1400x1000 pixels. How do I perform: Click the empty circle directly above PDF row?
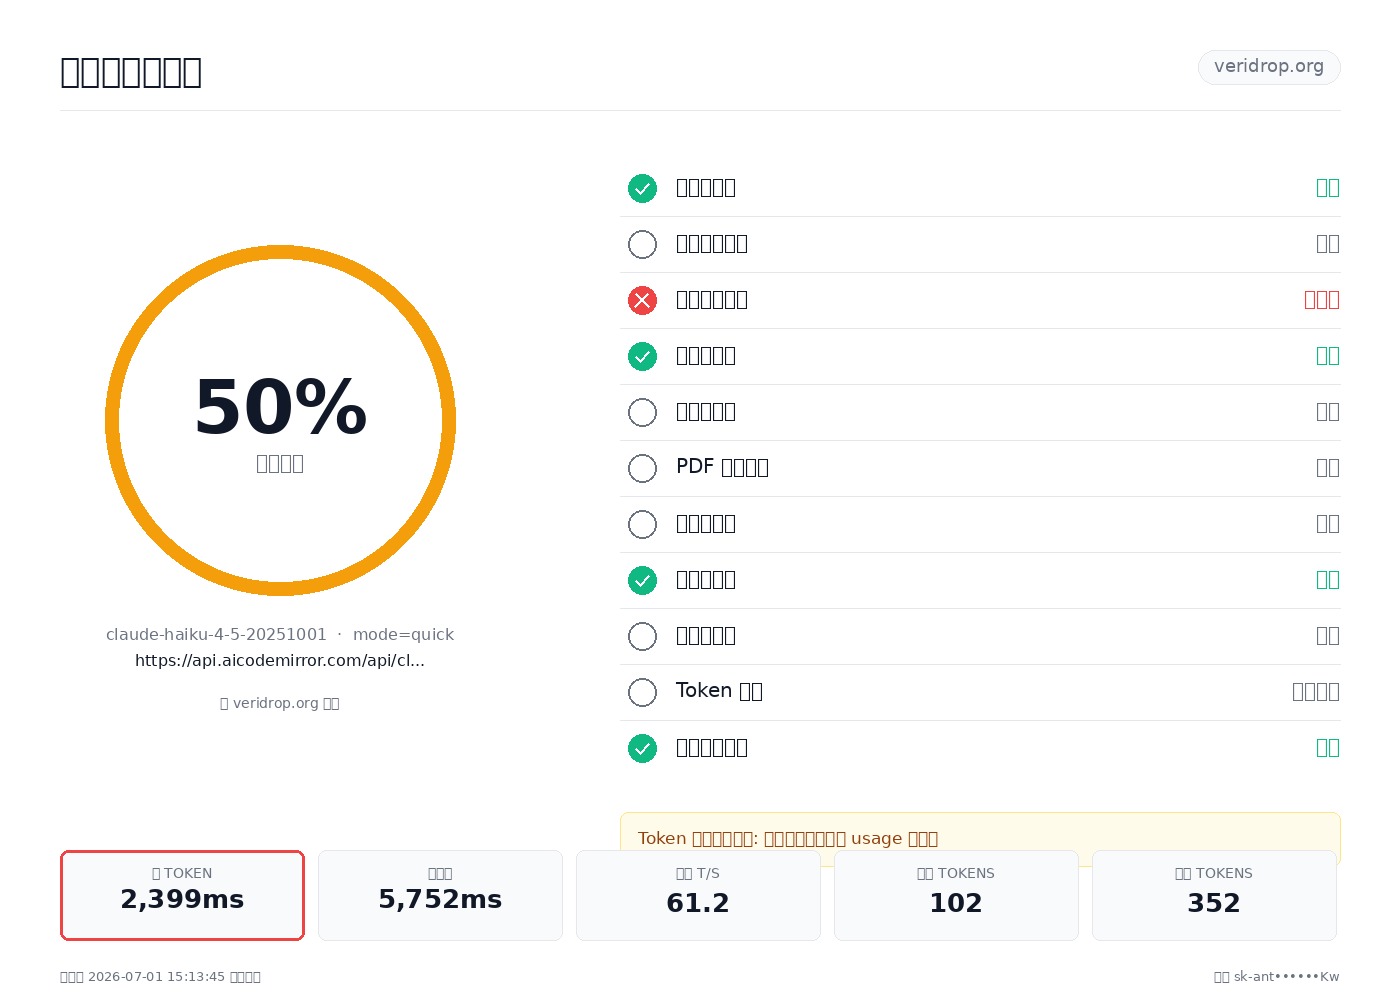[x=642, y=412]
